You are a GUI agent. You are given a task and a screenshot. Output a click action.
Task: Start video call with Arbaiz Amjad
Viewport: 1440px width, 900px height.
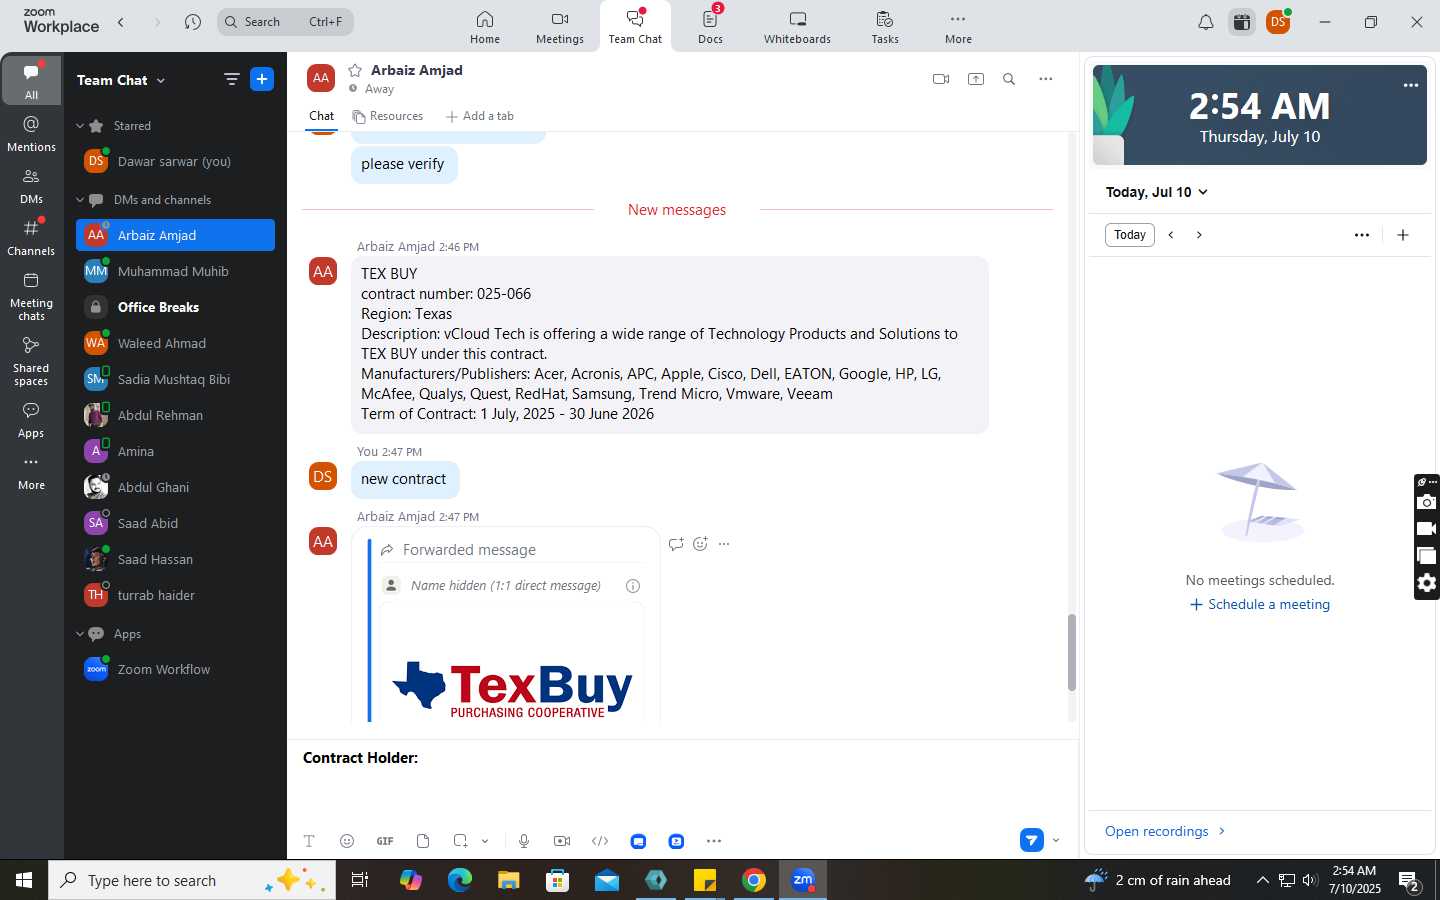[941, 79]
